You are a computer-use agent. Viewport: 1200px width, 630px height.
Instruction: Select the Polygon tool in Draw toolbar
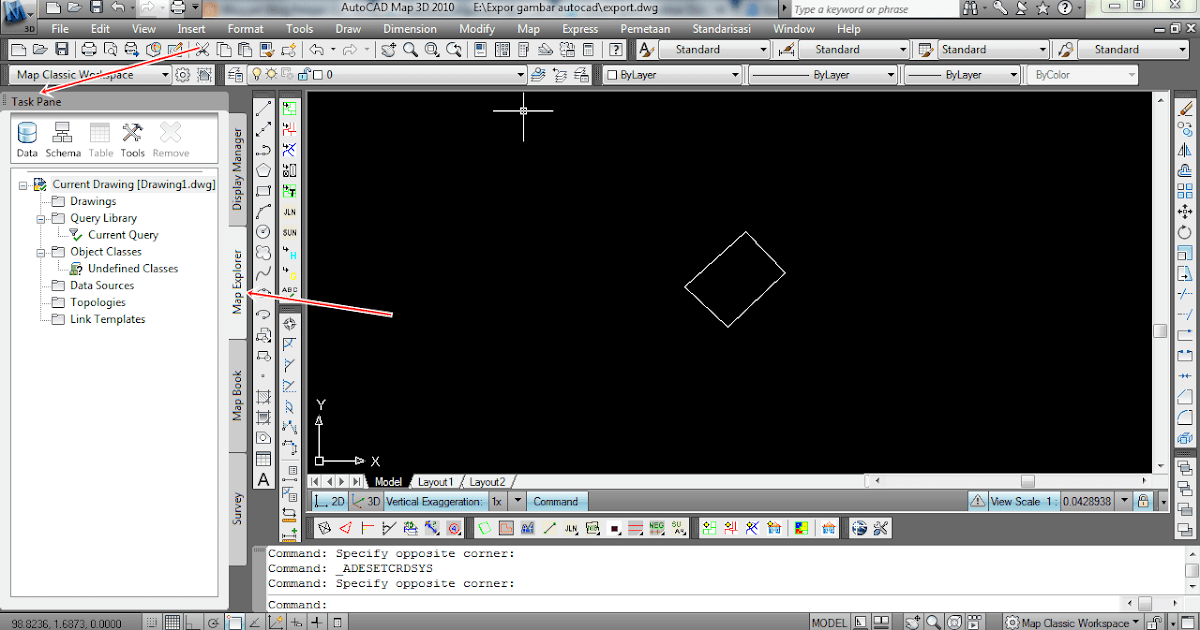click(264, 170)
